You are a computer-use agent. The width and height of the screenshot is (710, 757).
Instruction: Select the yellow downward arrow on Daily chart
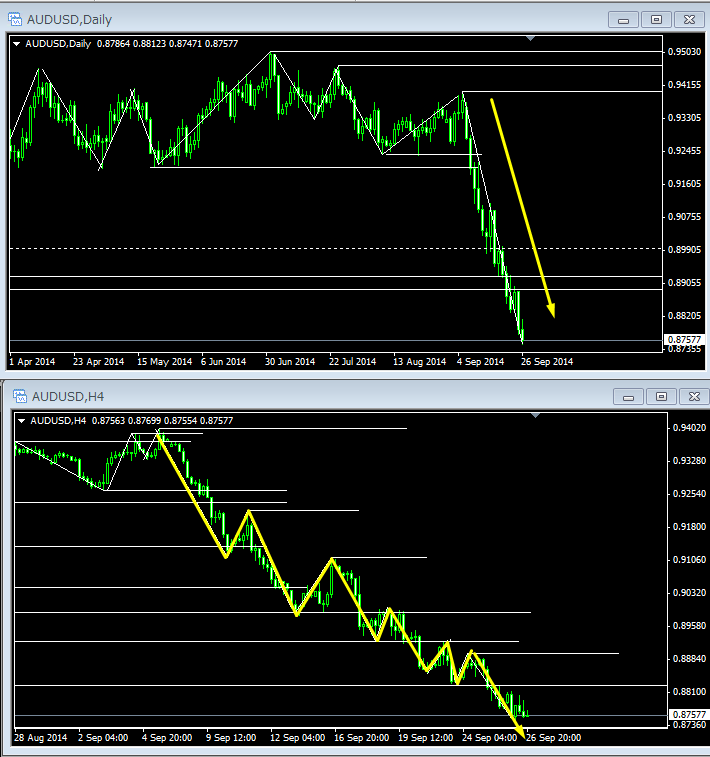520,205
